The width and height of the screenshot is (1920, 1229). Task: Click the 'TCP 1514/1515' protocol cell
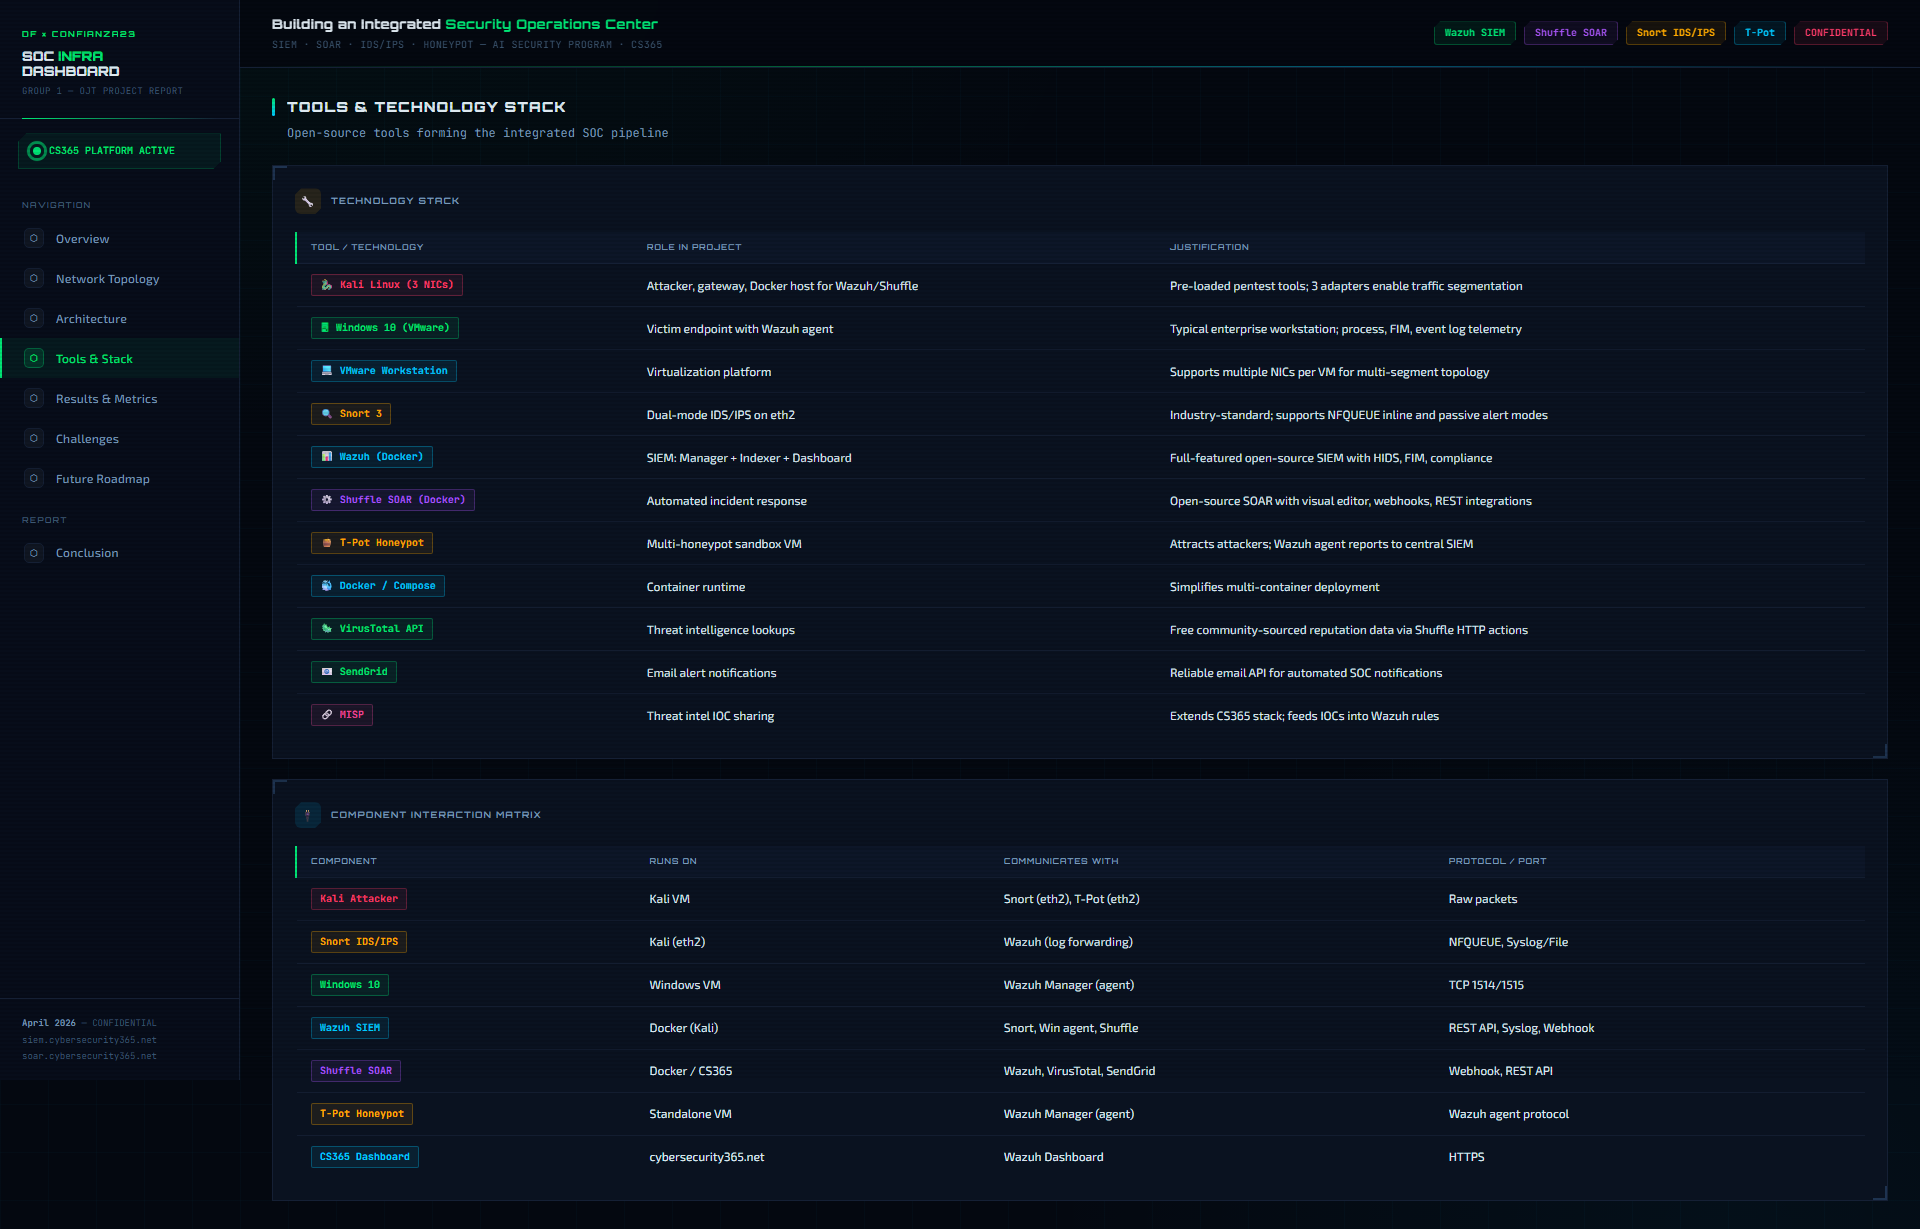[1486, 985]
